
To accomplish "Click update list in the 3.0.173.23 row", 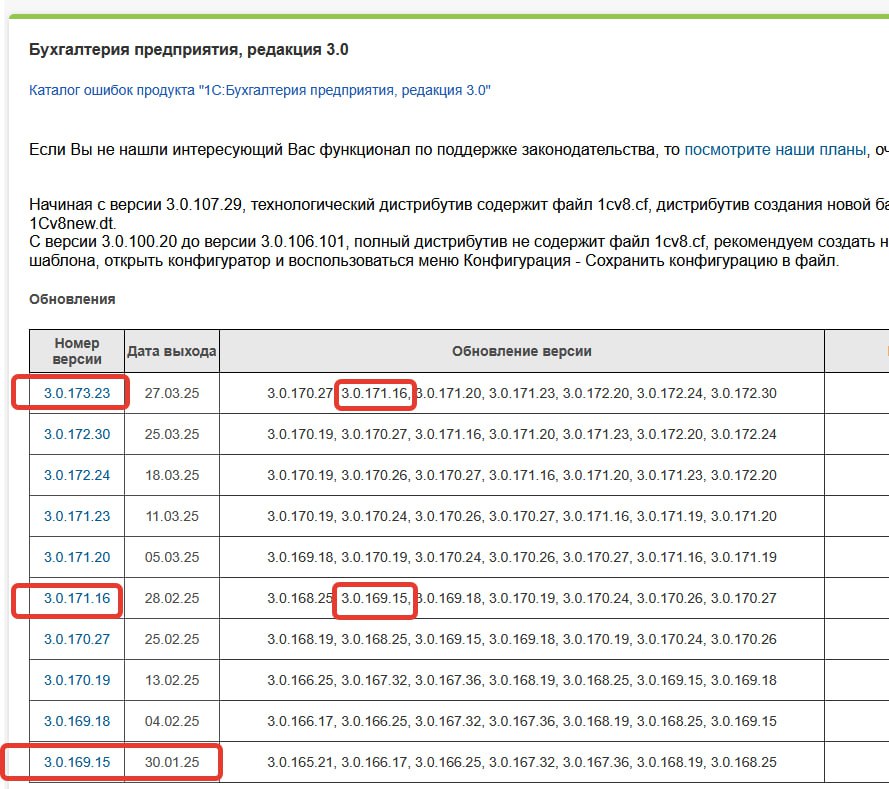I will (522, 393).
